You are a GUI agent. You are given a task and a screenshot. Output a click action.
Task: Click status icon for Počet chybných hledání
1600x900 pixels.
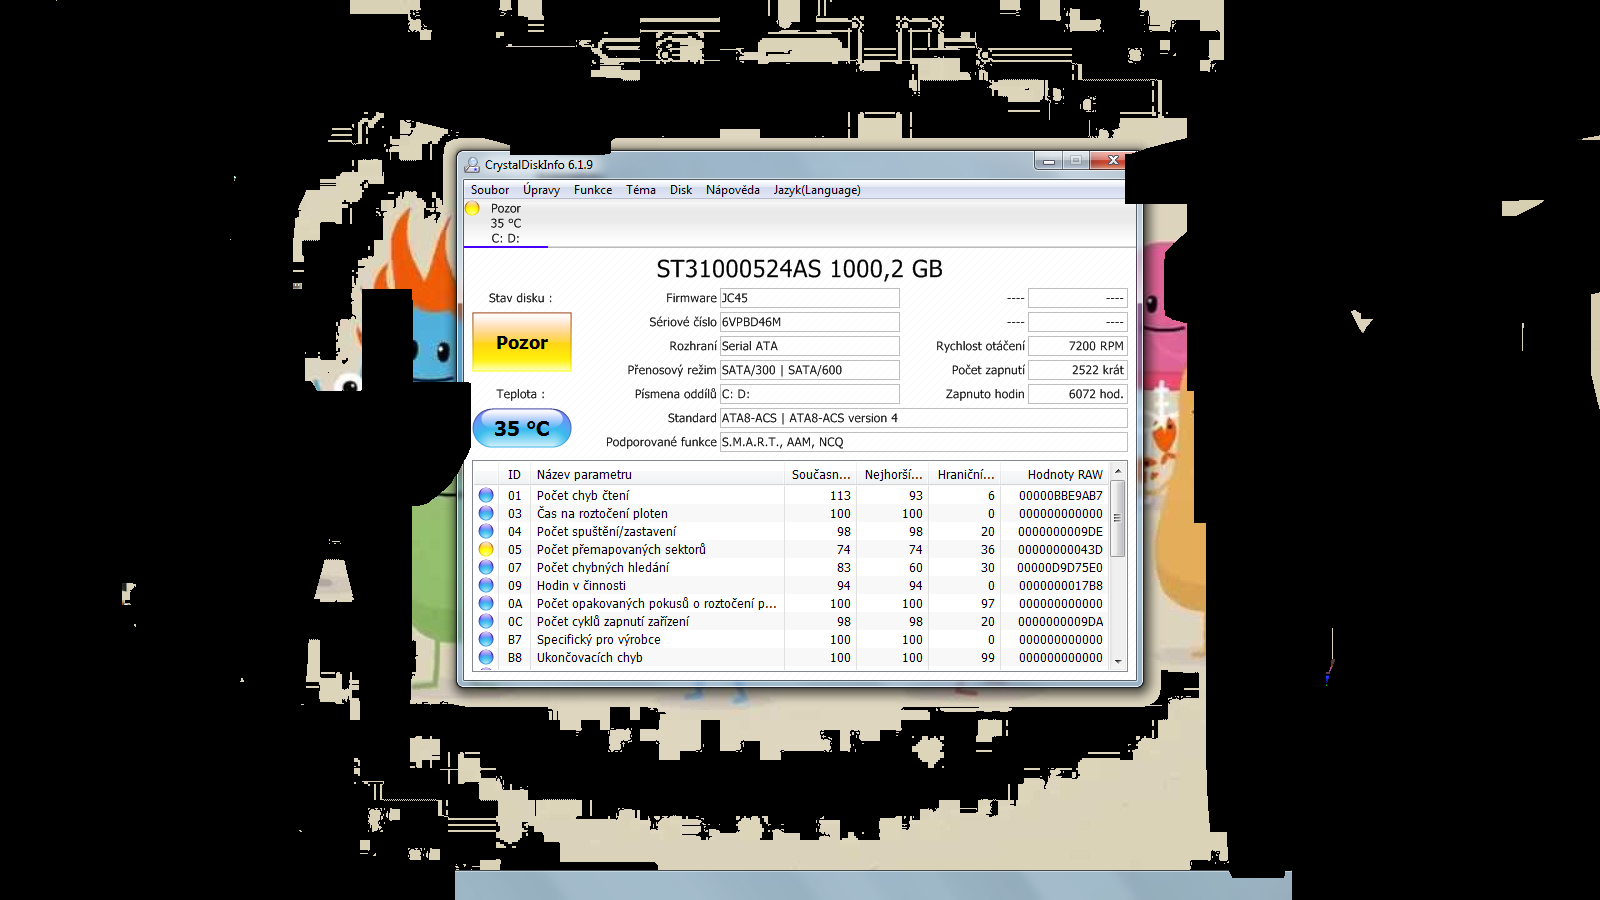[x=486, y=567]
